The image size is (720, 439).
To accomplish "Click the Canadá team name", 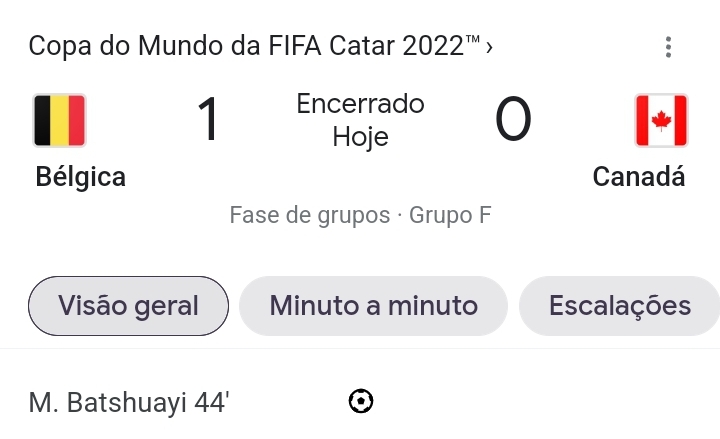I will tap(639, 177).
